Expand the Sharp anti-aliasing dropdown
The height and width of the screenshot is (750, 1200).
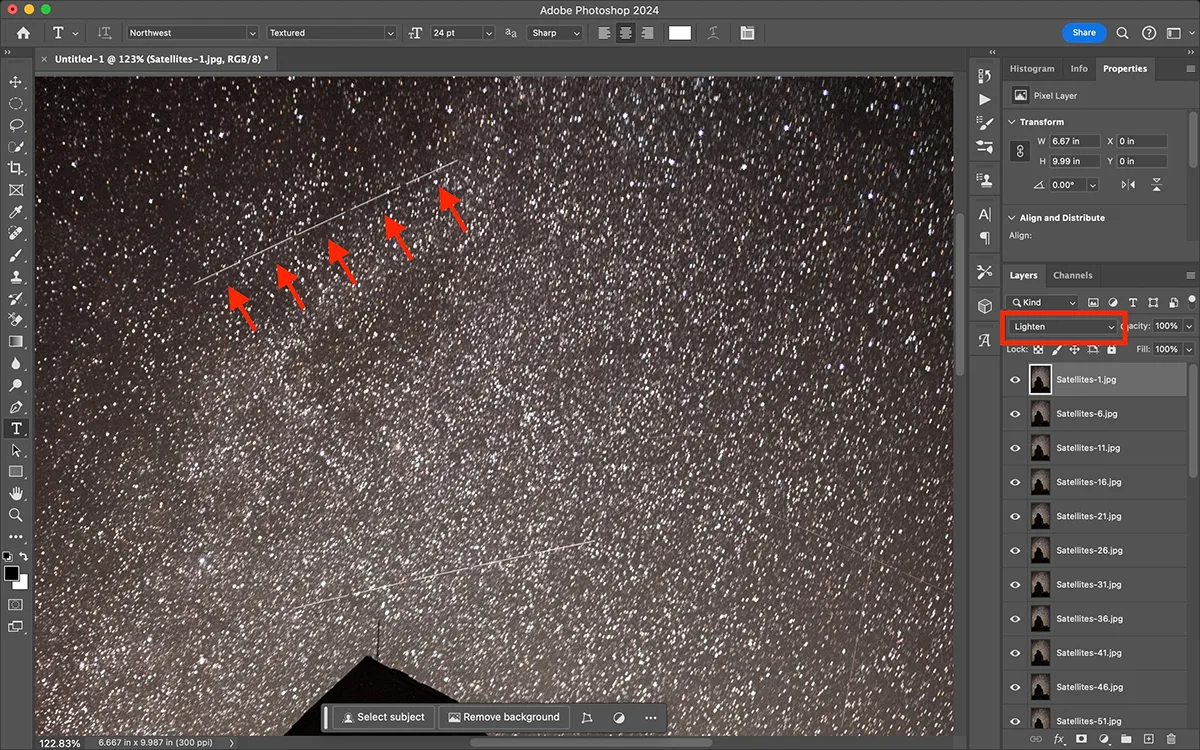coord(555,33)
